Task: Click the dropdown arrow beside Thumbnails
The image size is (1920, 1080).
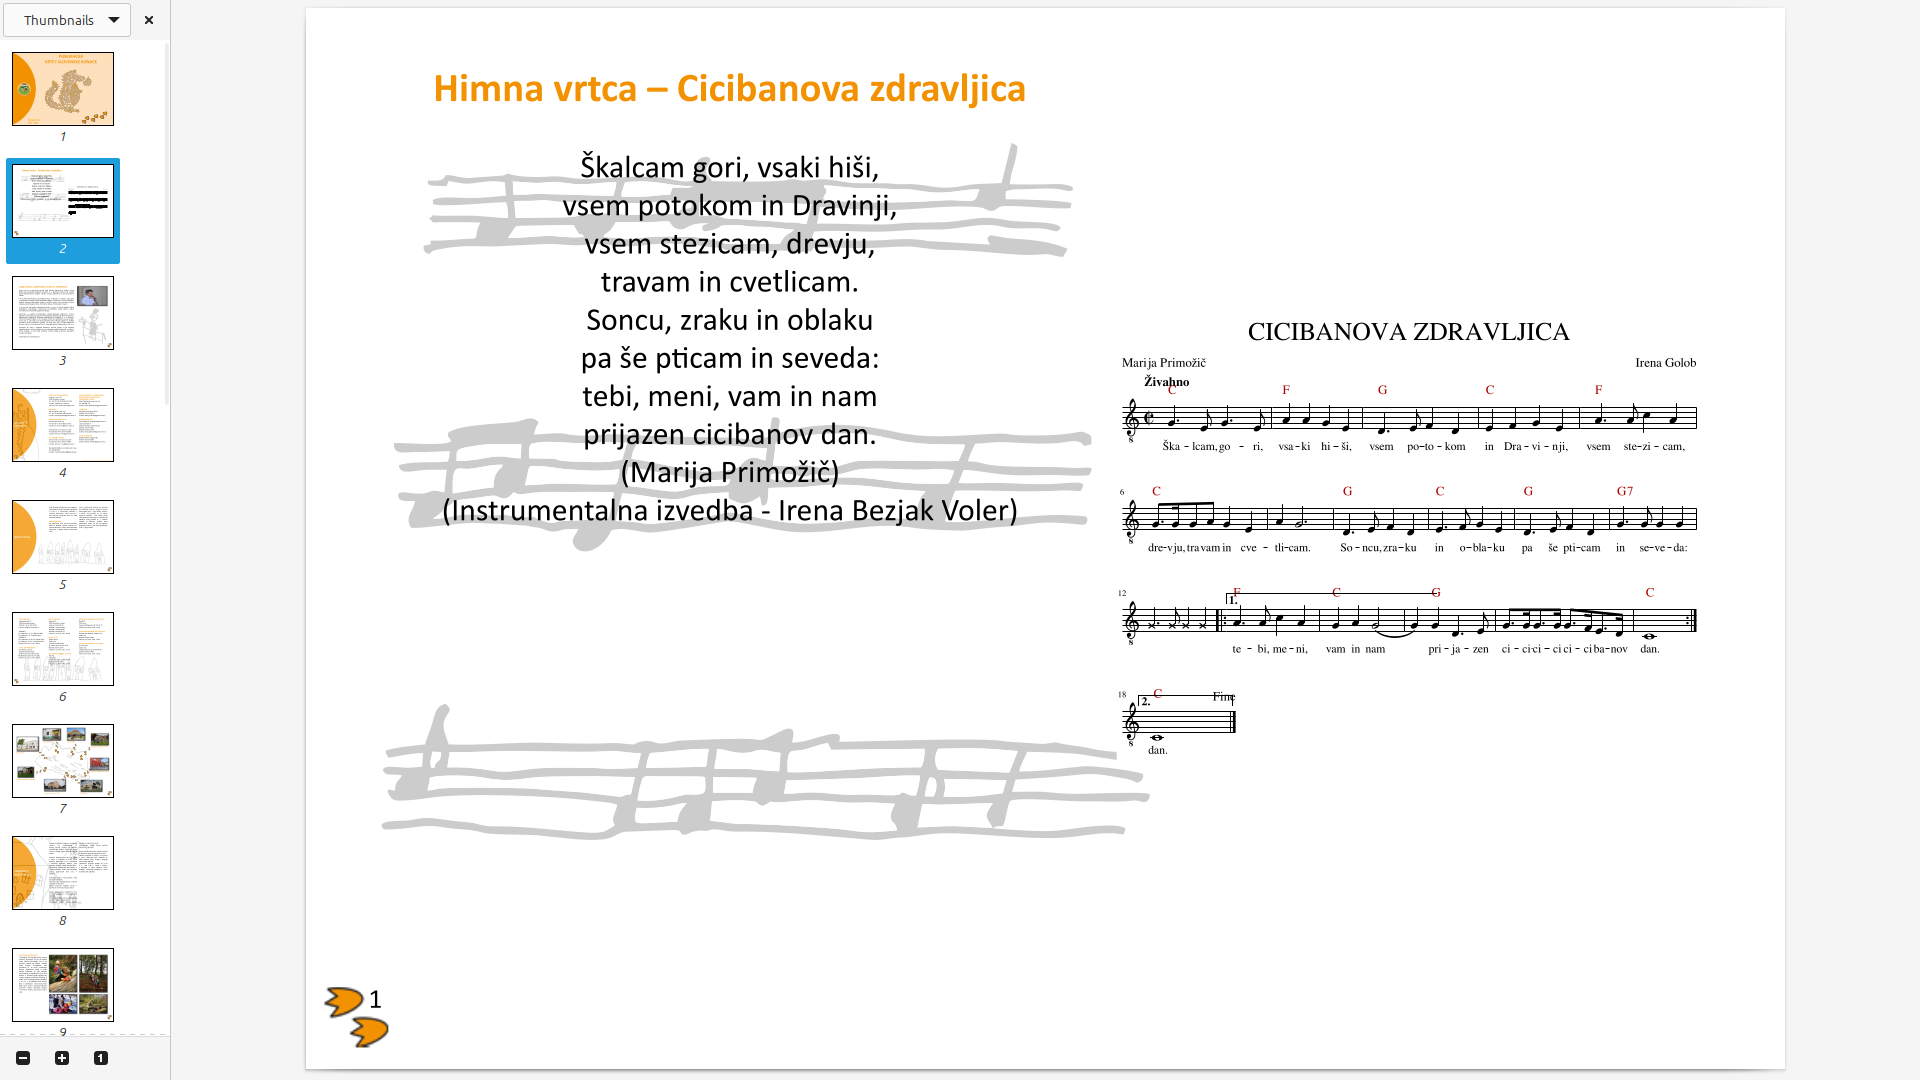Action: [x=114, y=20]
